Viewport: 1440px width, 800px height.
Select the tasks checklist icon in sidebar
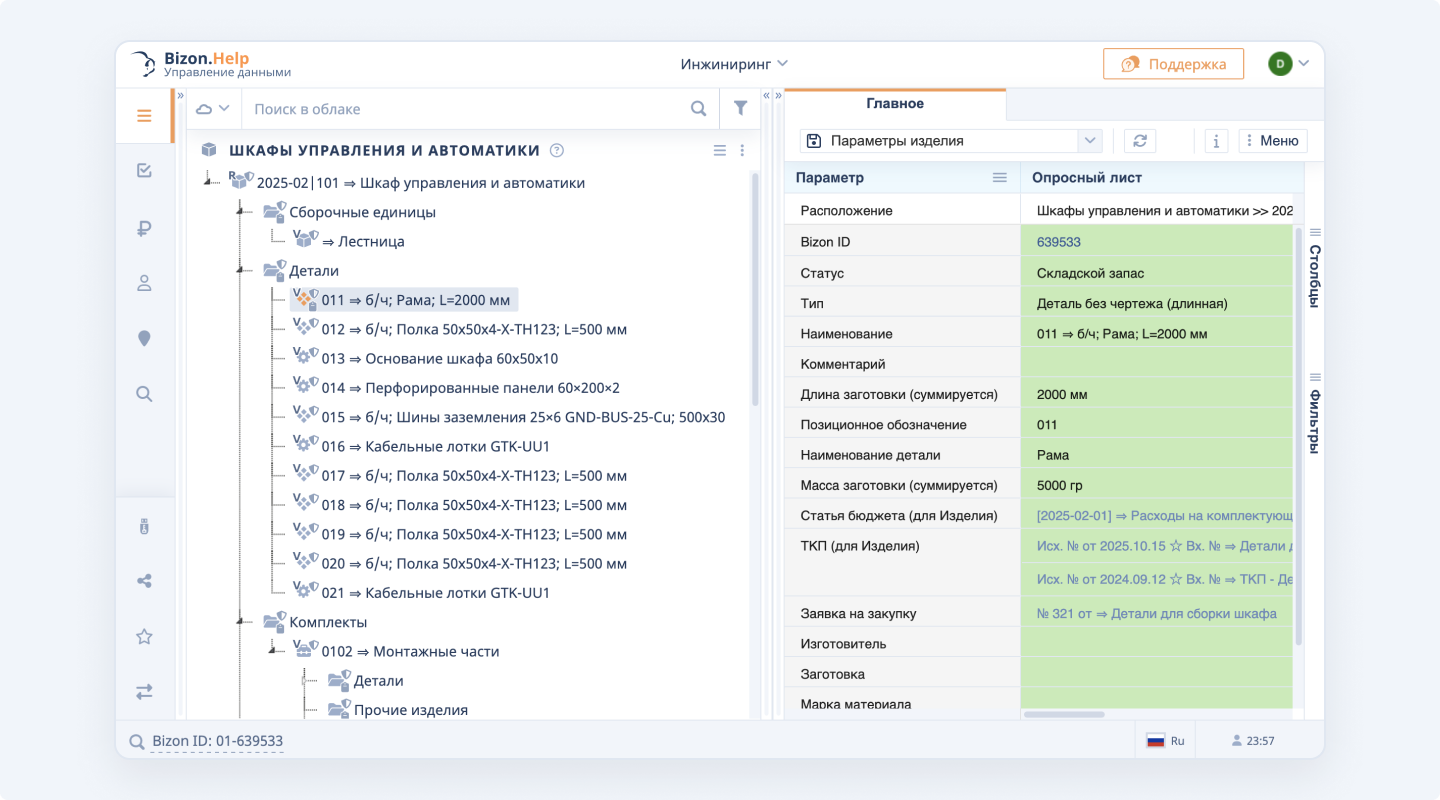[x=144, y=170]
